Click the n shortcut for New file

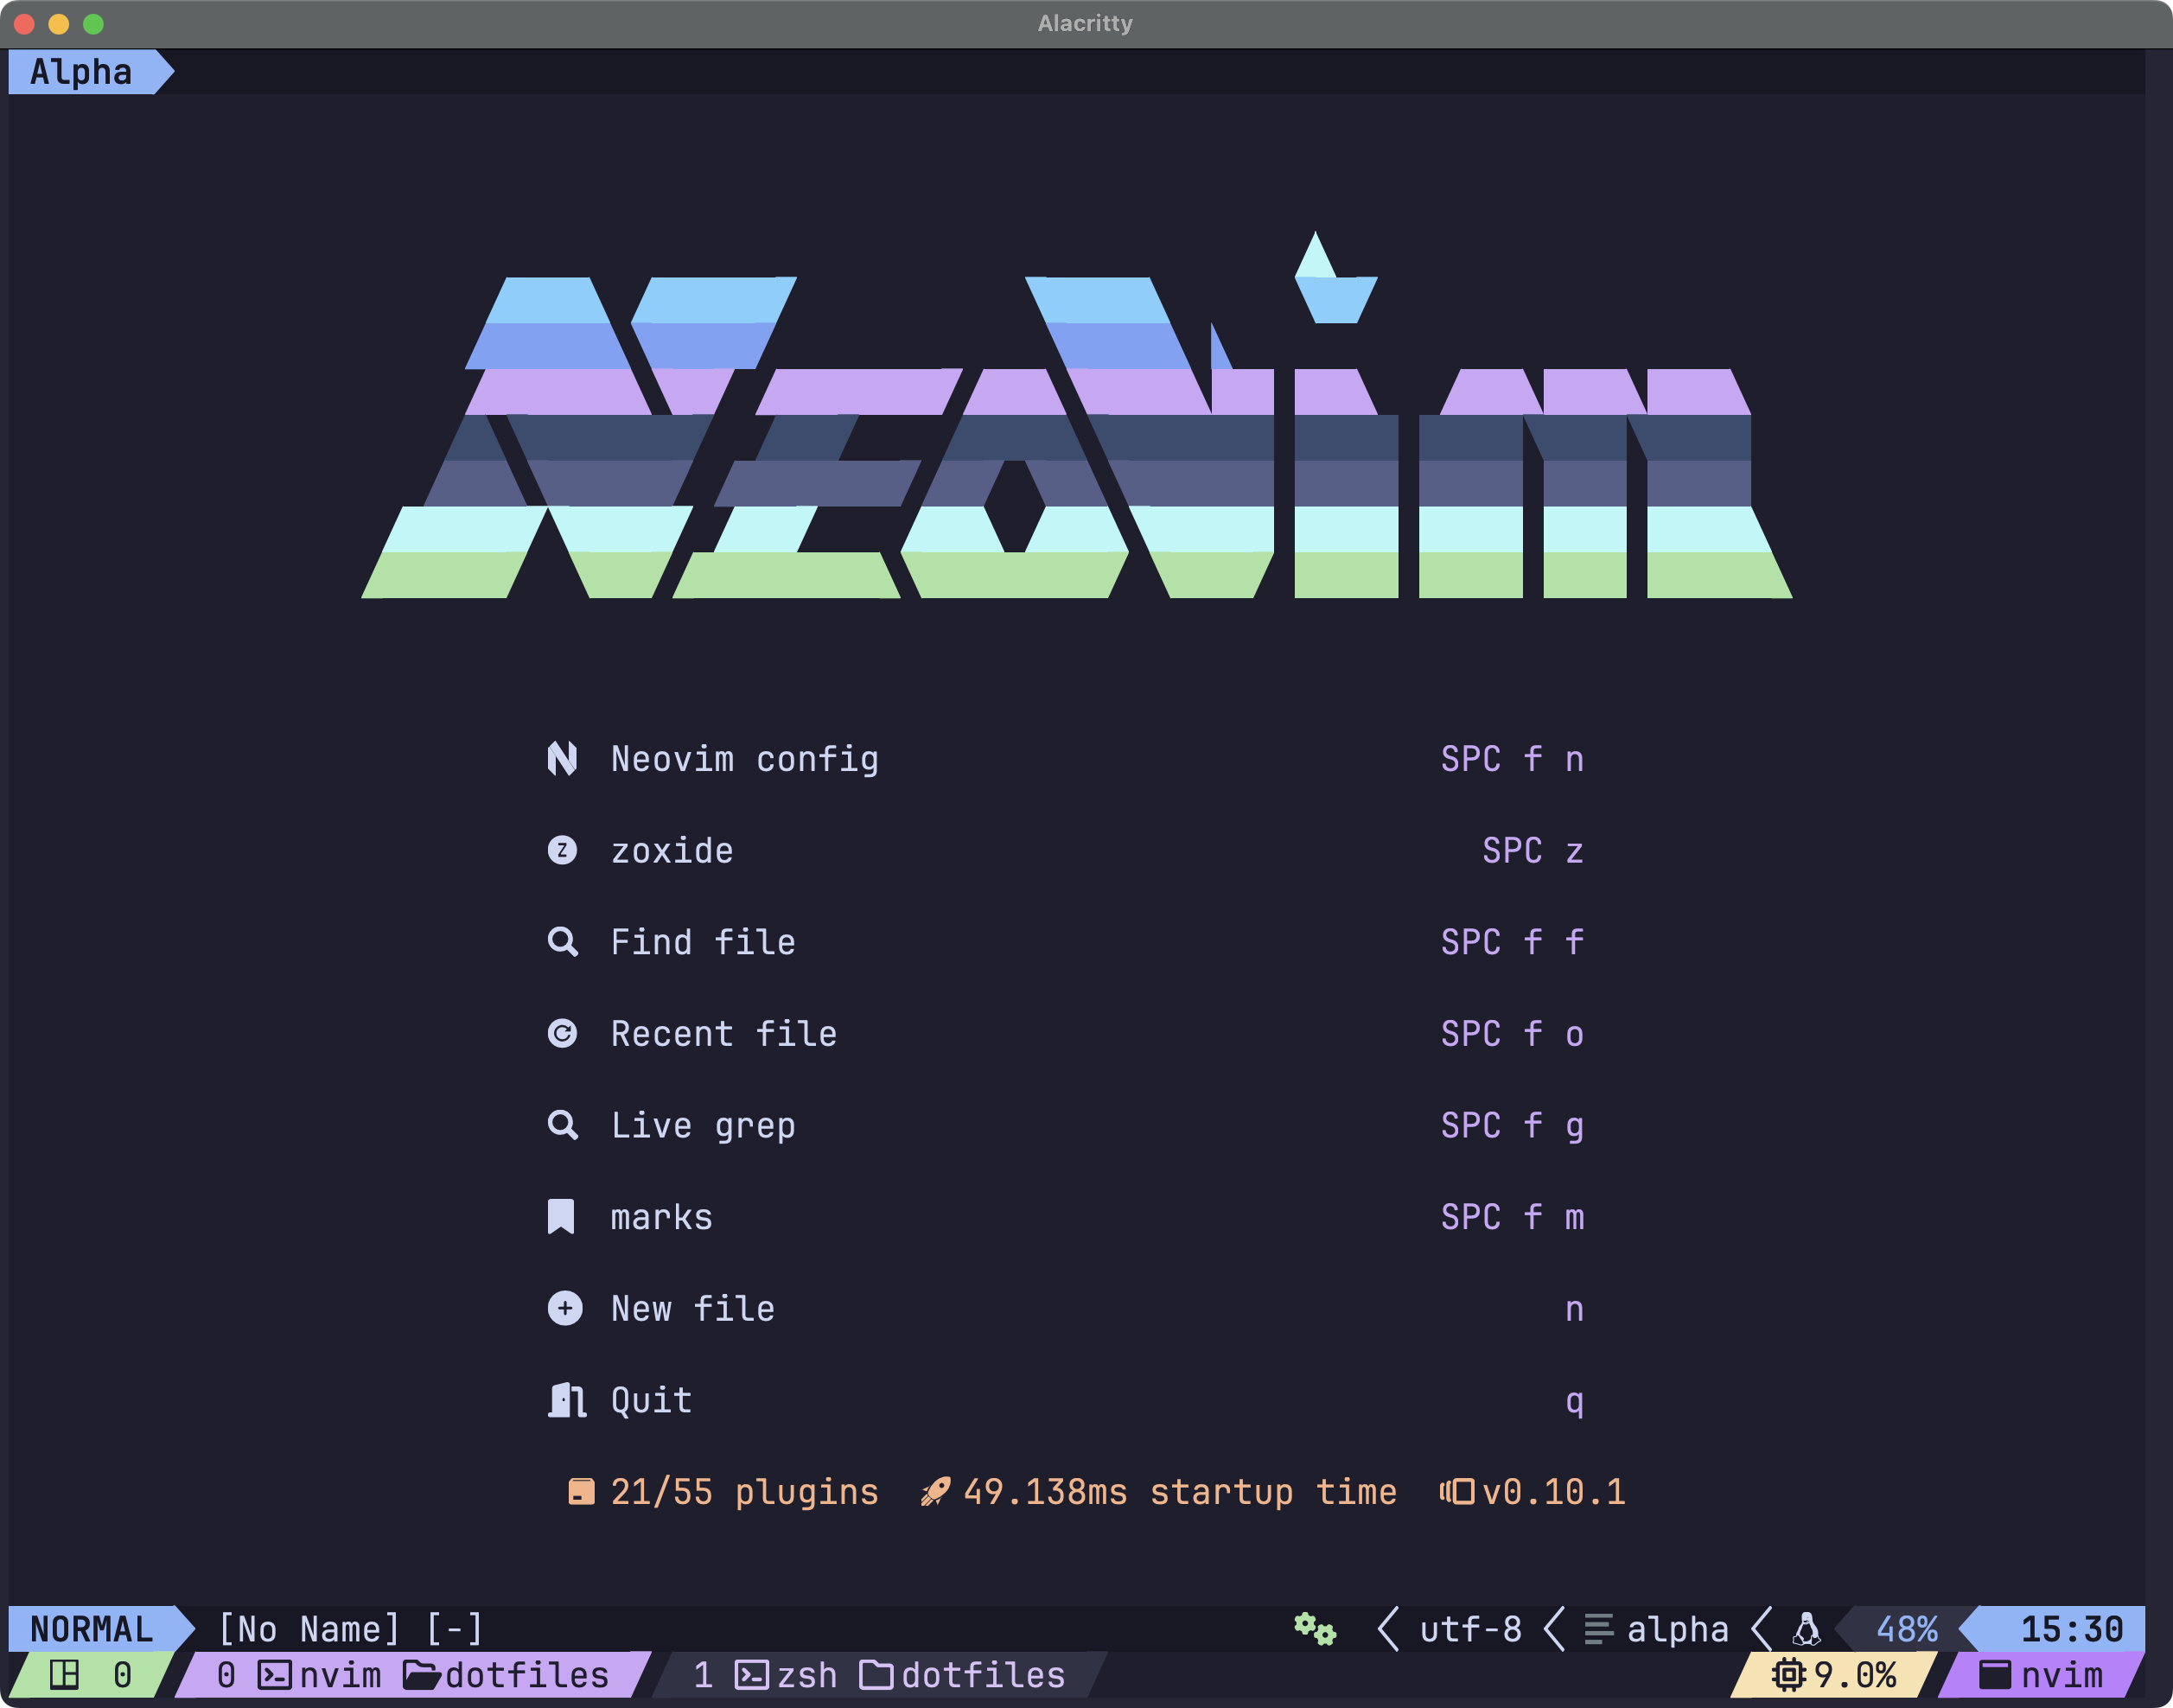point(1574,1309)
